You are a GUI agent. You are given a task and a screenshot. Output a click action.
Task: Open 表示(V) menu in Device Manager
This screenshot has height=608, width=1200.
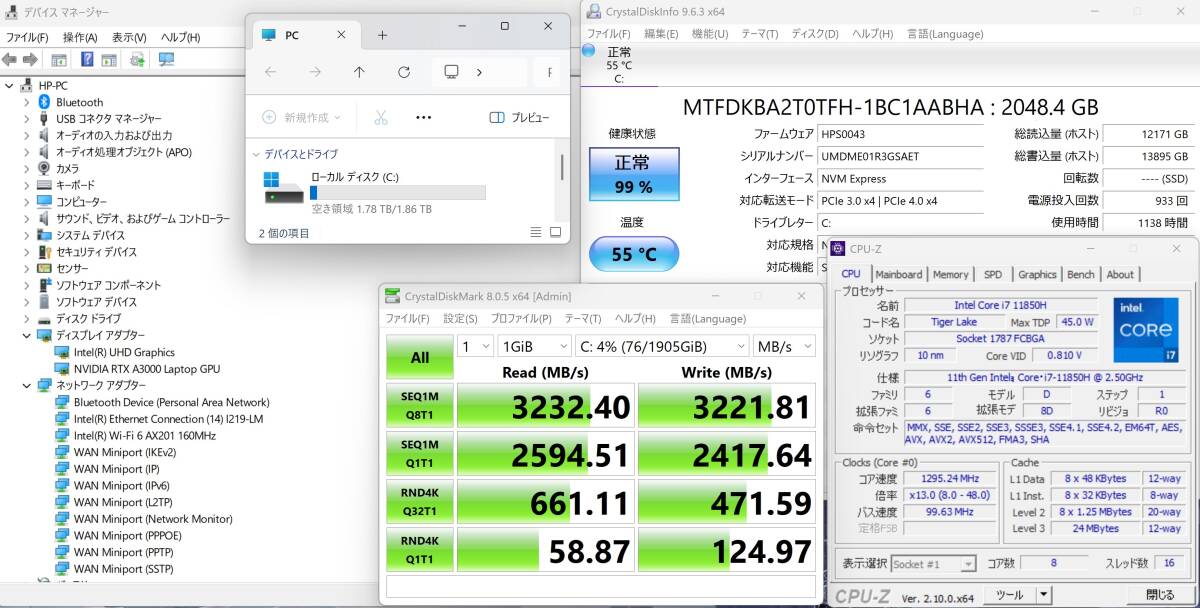pos(129,37)
